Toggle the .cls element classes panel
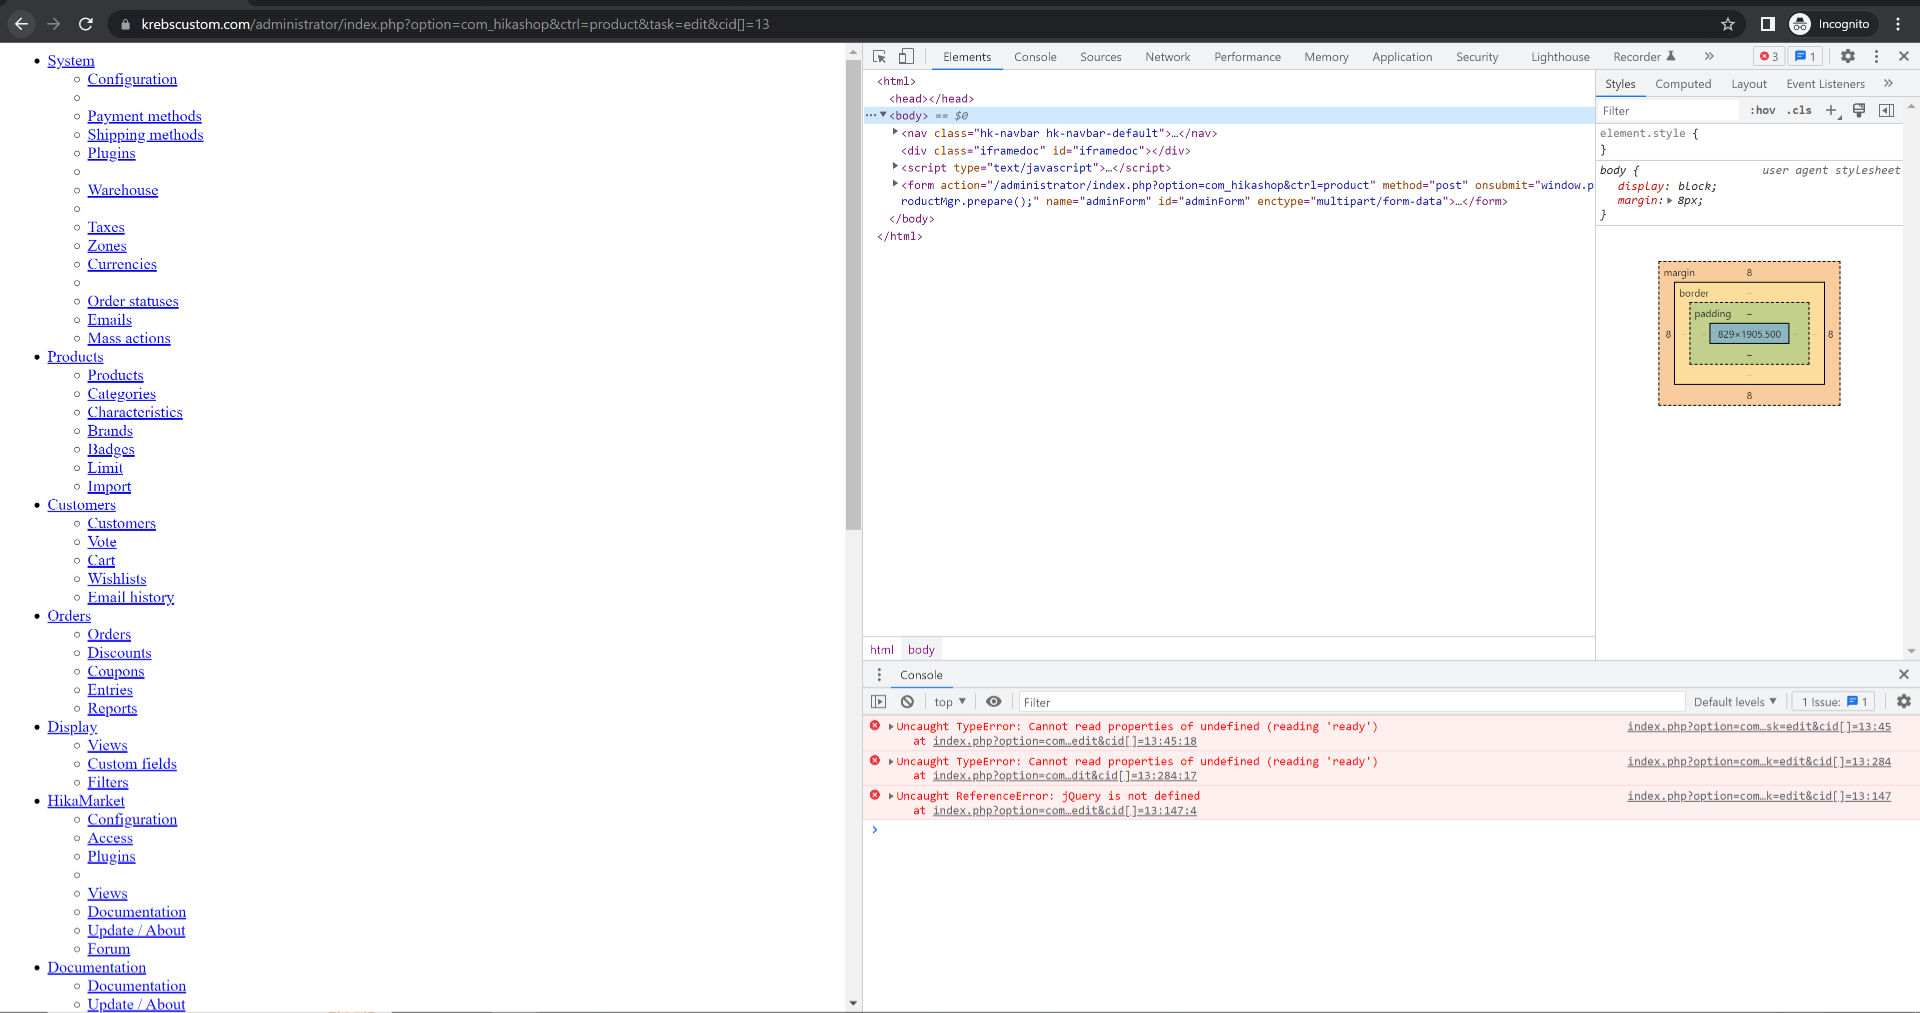Screen dimensions: 1920x1013 [1800, 111]
